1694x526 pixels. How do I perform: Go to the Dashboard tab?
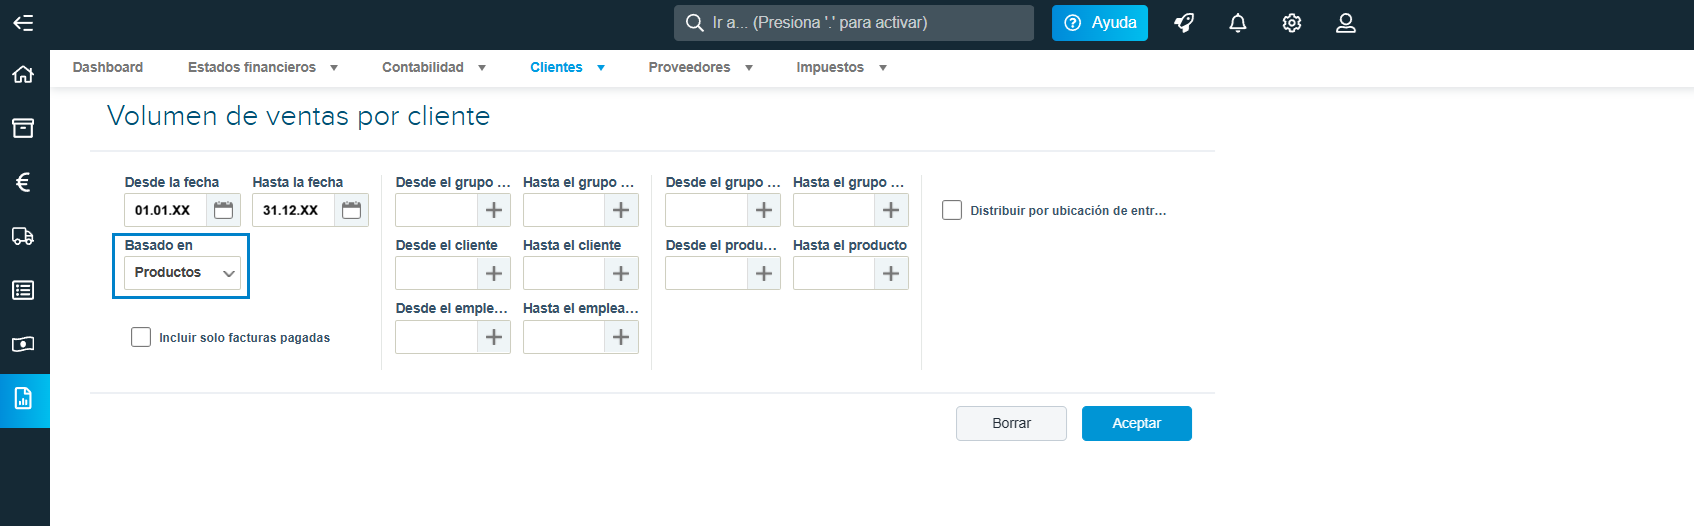tap(108, 67)
